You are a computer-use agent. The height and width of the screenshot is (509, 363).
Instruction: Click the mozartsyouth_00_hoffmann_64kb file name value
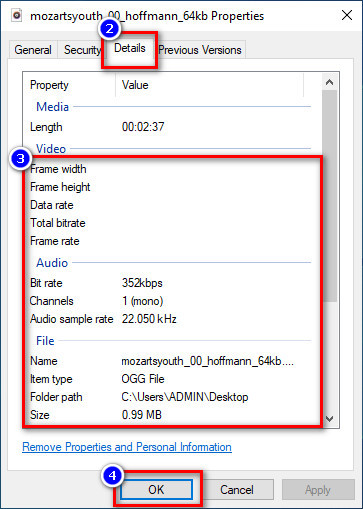coord(207,361)
